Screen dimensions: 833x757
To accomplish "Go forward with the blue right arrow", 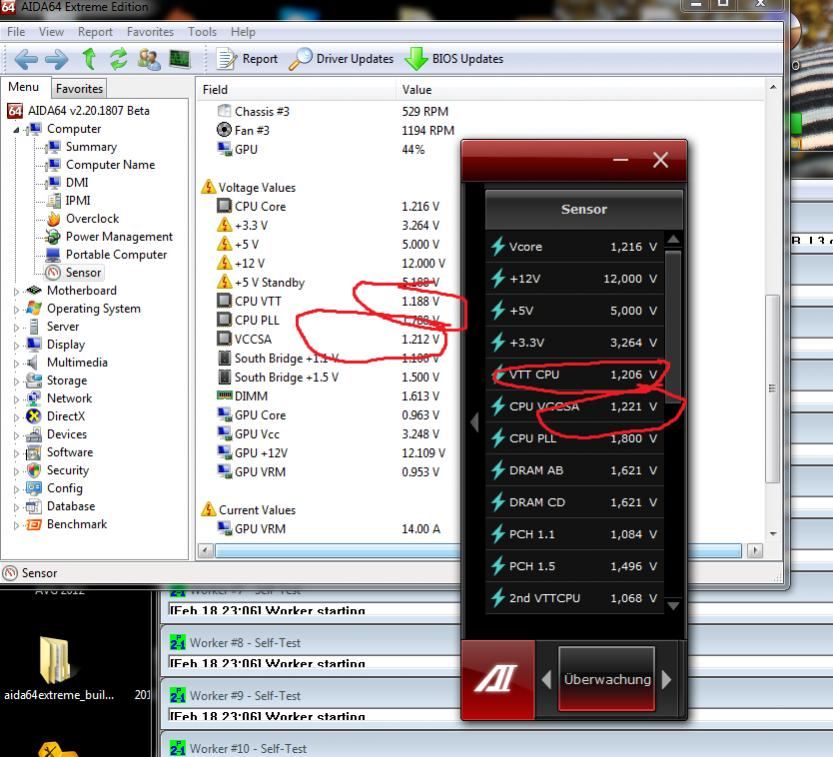I will 56,59.
